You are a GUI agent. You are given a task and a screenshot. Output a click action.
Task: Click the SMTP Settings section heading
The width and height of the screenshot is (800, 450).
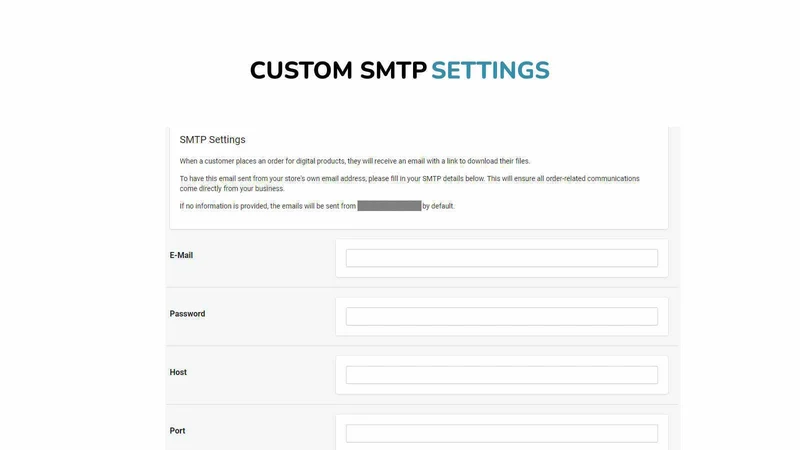(212, 140)
